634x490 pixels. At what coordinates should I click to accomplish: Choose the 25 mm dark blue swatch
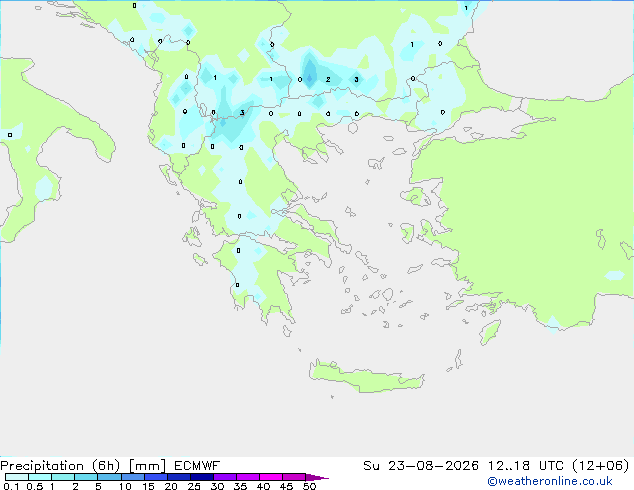(x=202, y=477)
